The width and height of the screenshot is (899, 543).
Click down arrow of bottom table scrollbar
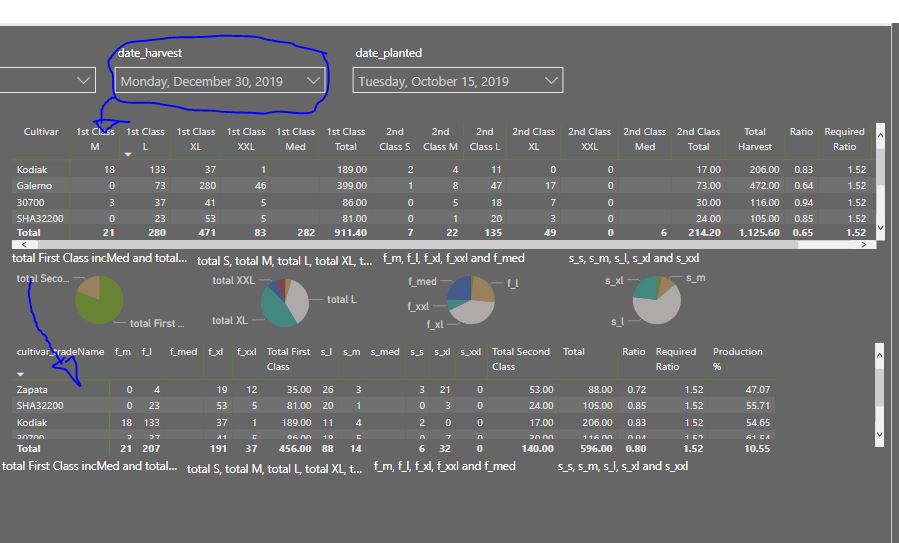tap(880, 434)
